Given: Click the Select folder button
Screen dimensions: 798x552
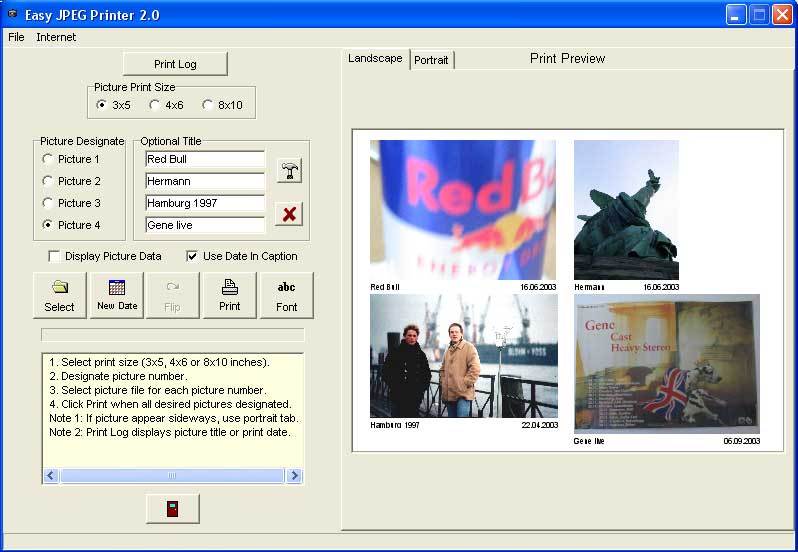Looking at the screenshot, I should tap(60, 295).
